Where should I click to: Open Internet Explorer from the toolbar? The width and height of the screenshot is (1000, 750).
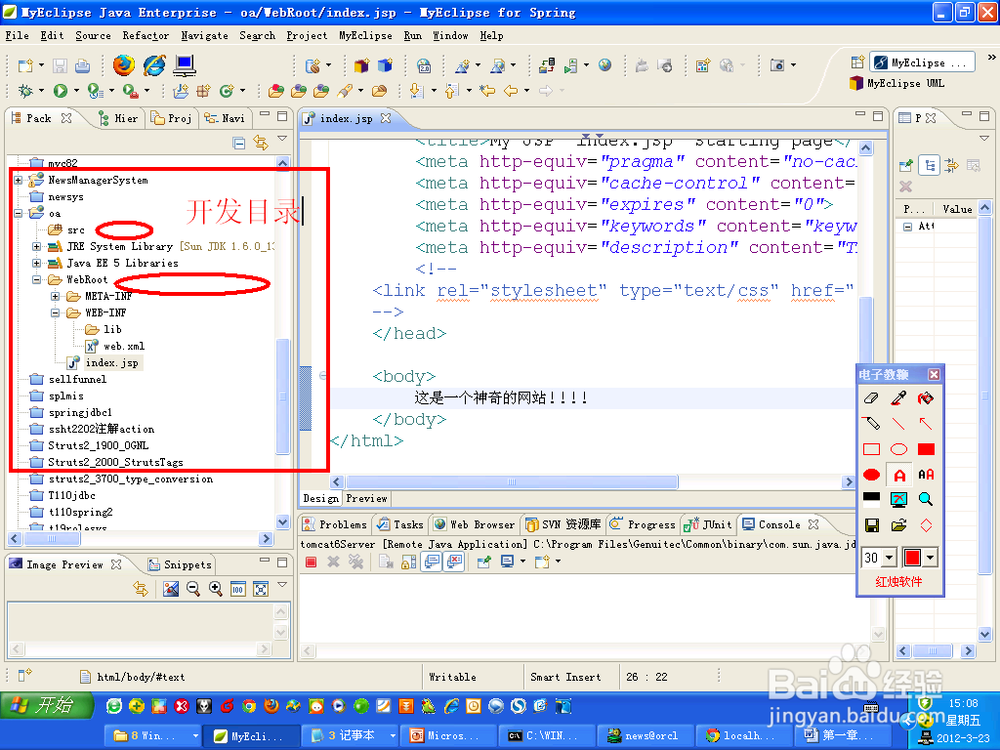(x=154, y=64)
